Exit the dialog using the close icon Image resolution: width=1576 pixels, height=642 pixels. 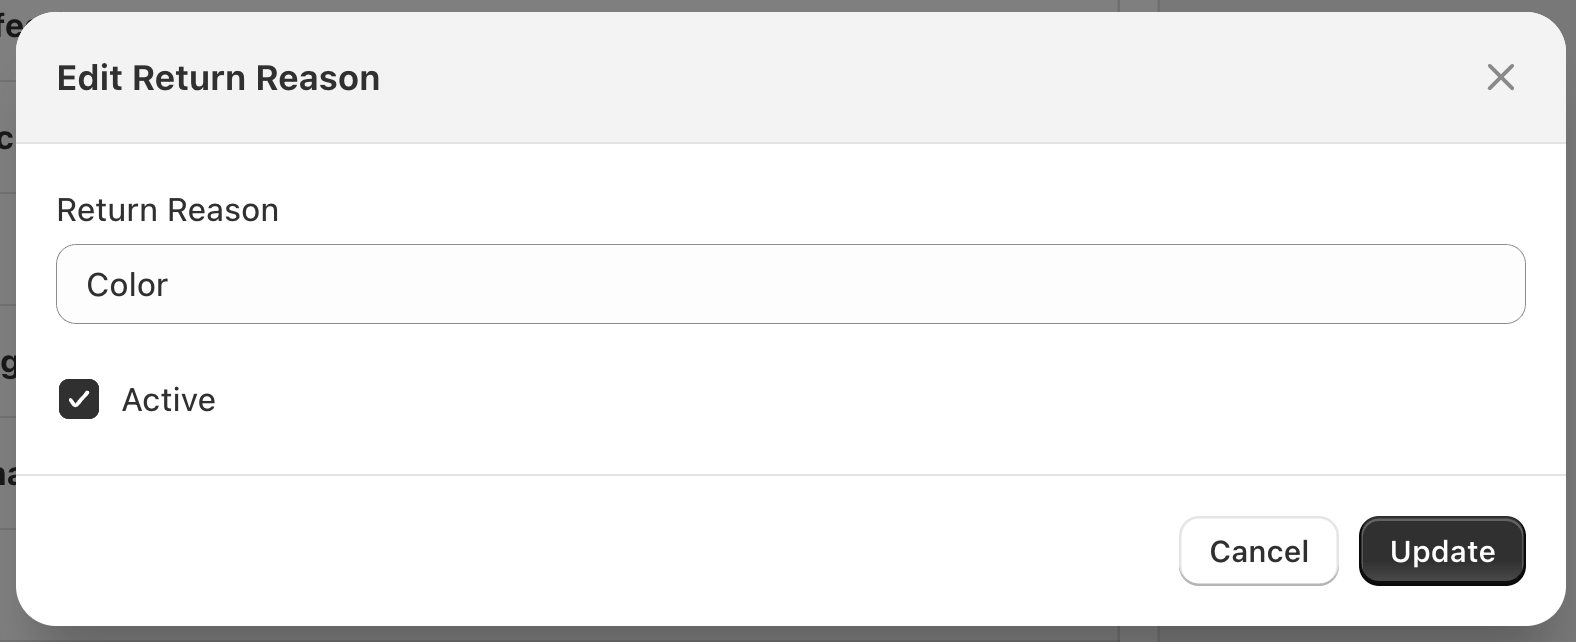[1500, 77]
